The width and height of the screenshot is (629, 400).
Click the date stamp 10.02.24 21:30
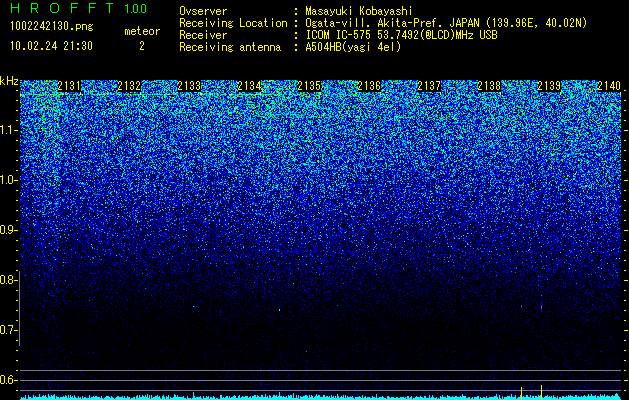(x=51, y=46)
